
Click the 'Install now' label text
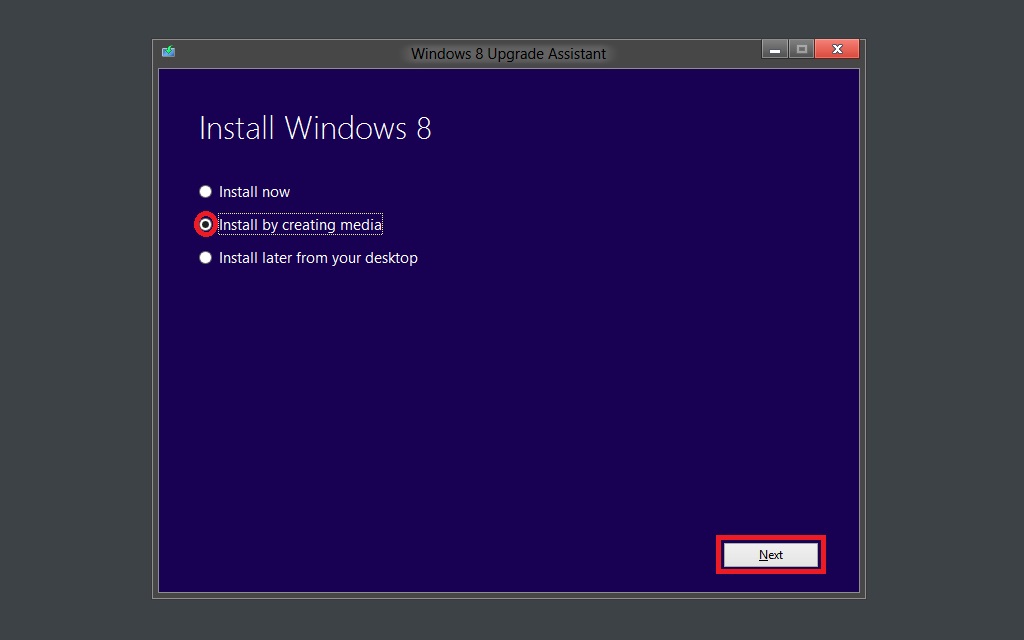pos(254,192)
